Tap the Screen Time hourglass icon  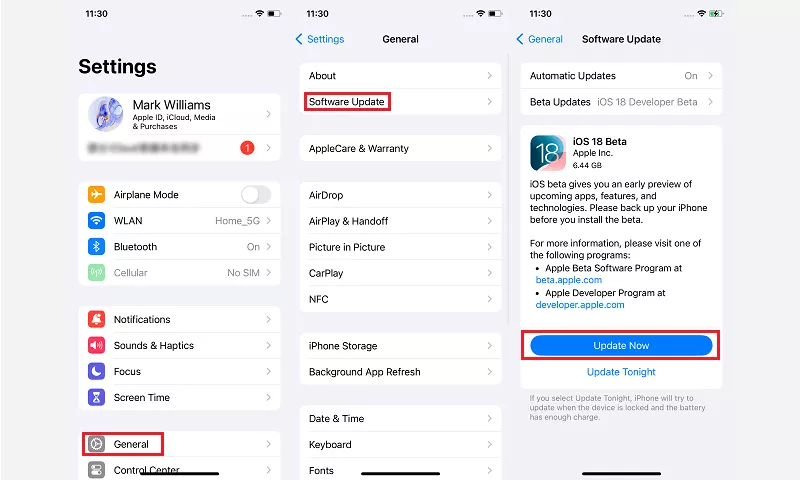pyautogui.click(x=96, y=397)
